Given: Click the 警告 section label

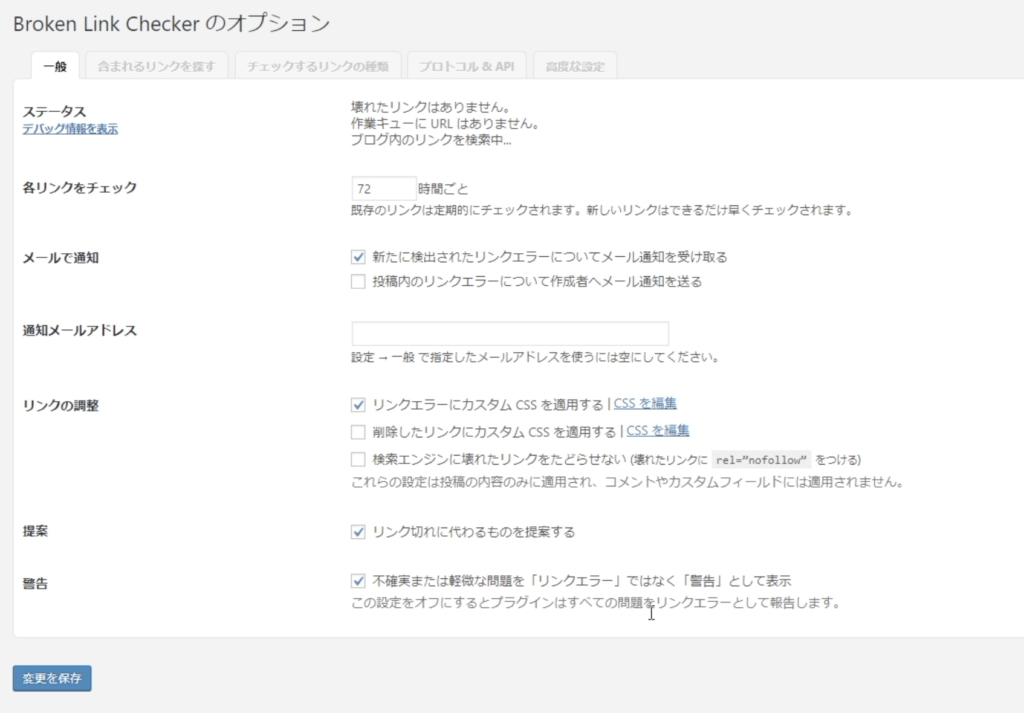Looking at the screenshot, I should (x=35, y=583).
